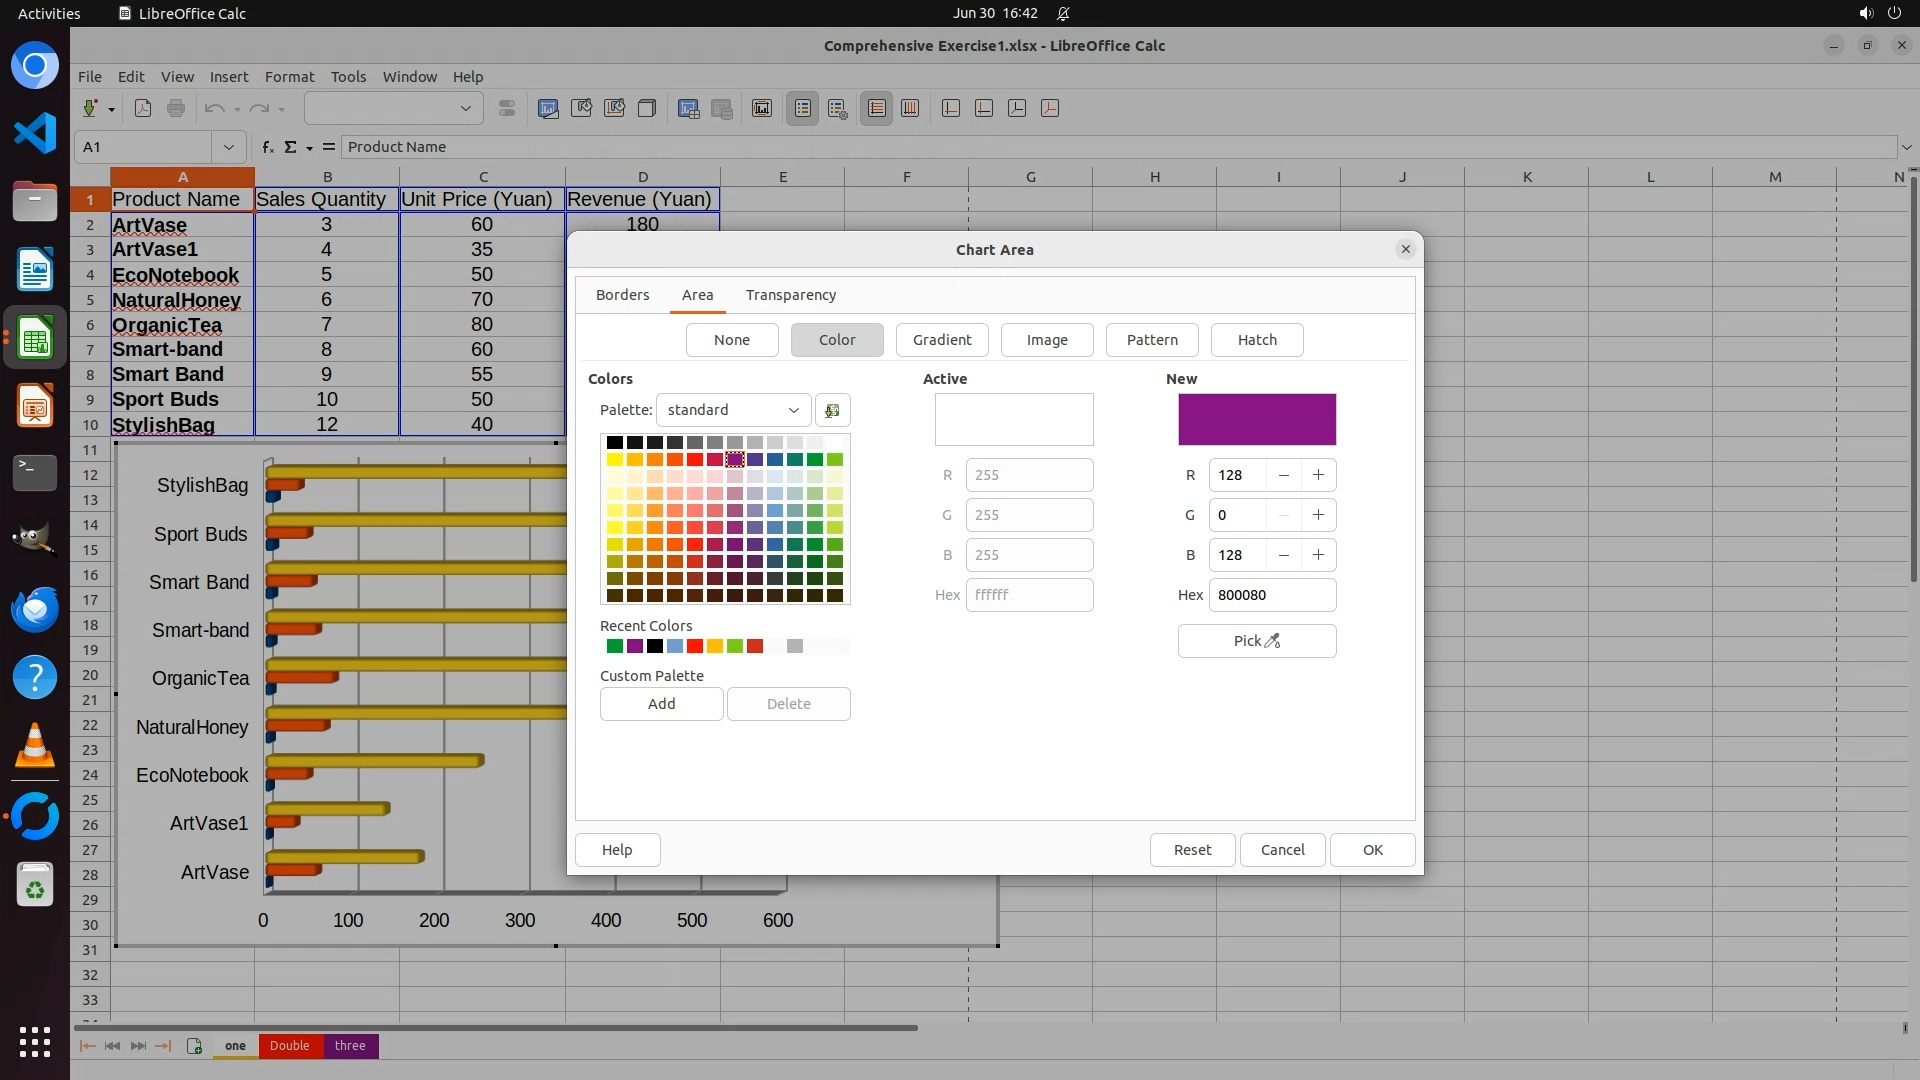This screenshot has height=1080, width=1920.
Task: Click the palette extensions icon beside Palette
Action: (x=832, y=410)
